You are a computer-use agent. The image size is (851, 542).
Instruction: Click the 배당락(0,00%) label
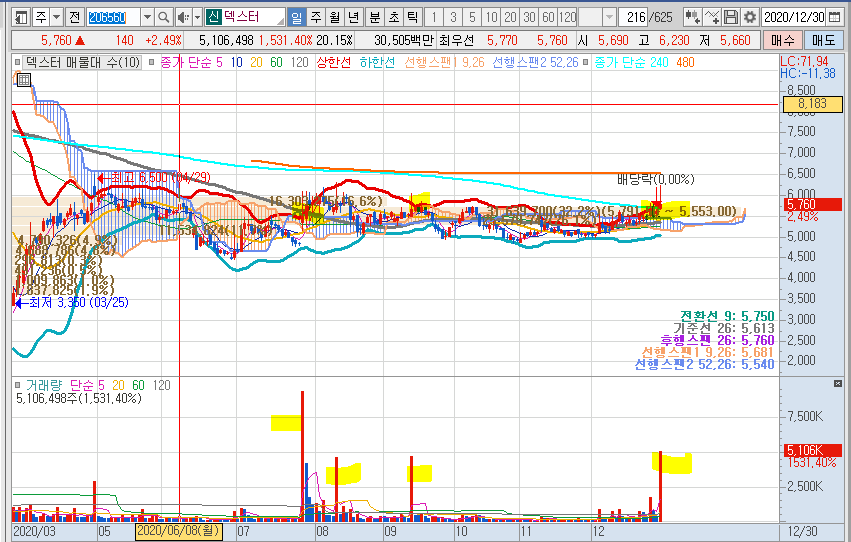pos(656,179)
